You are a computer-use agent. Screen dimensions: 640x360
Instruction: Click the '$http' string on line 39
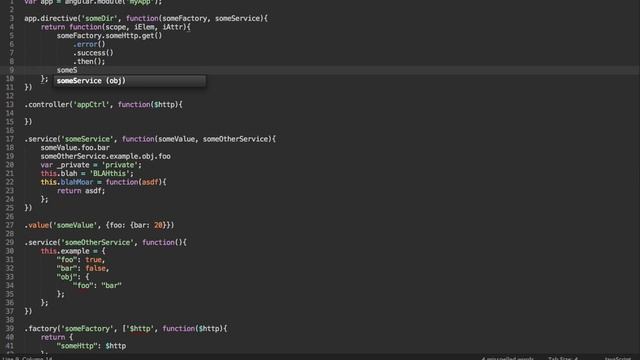coord(140,329)
